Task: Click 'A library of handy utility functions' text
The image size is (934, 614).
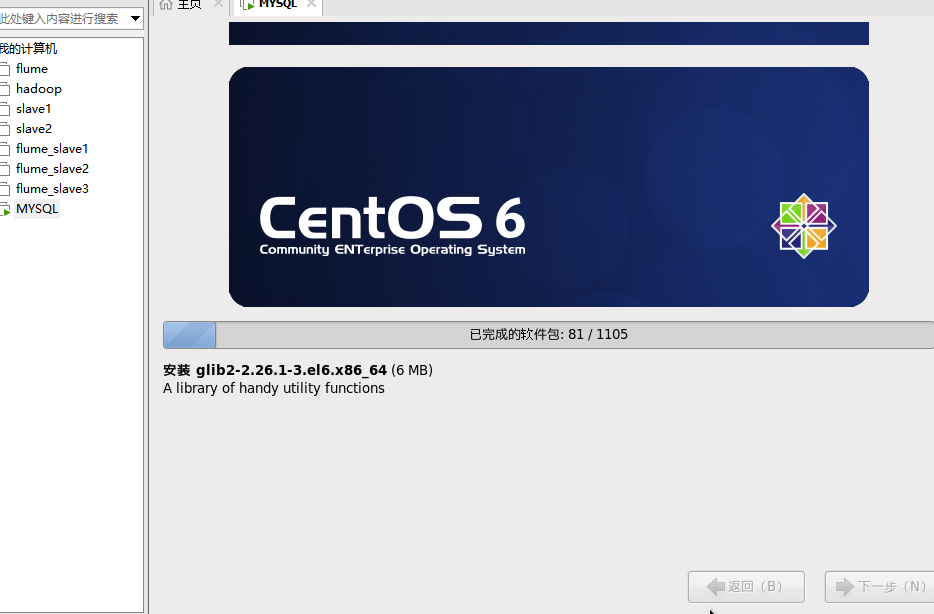Action: point(274,388)
